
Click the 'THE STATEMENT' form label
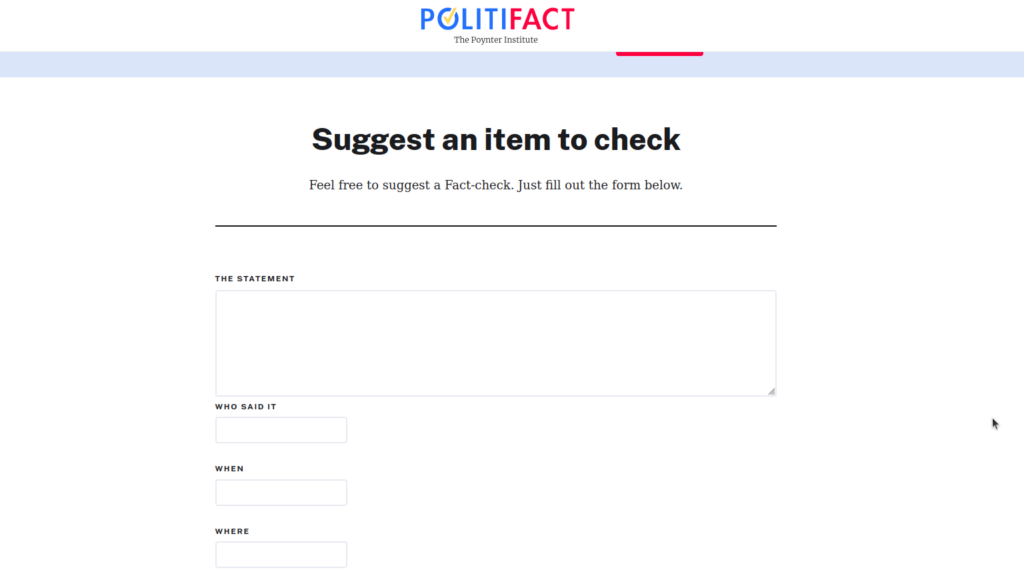(x=255, y=278)
